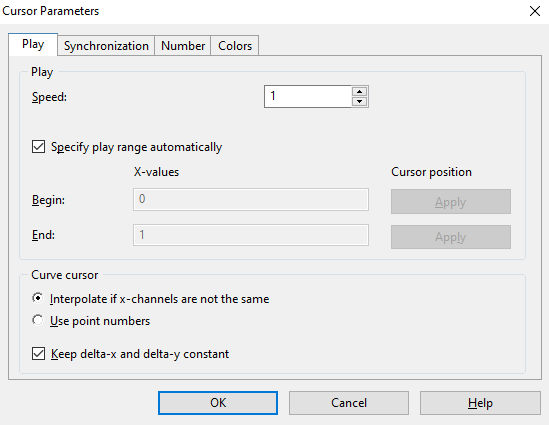The width and height of the screenshot is (549, 425).
Task: Increase Speed with the up spinner arrow
Action: (359, 91)
